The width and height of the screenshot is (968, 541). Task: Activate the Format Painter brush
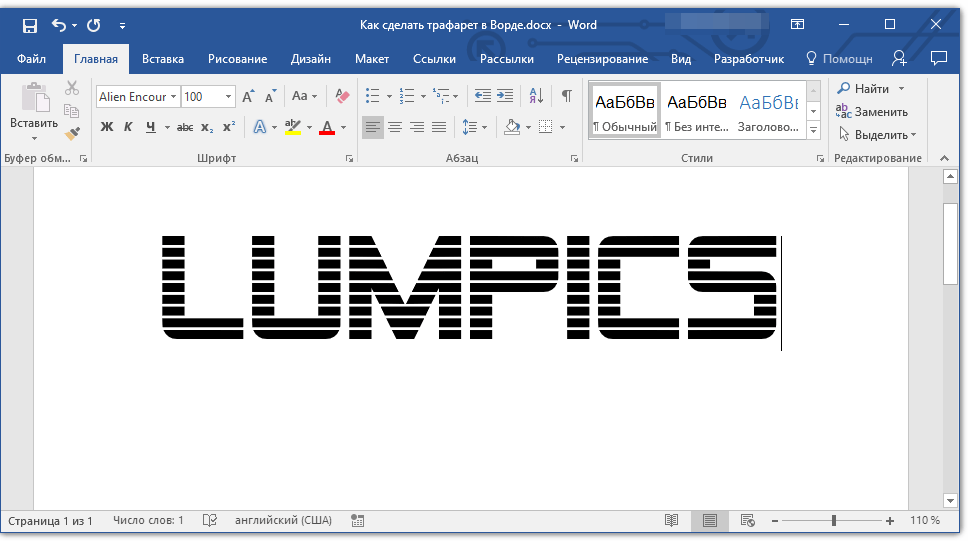pos(72,133)
